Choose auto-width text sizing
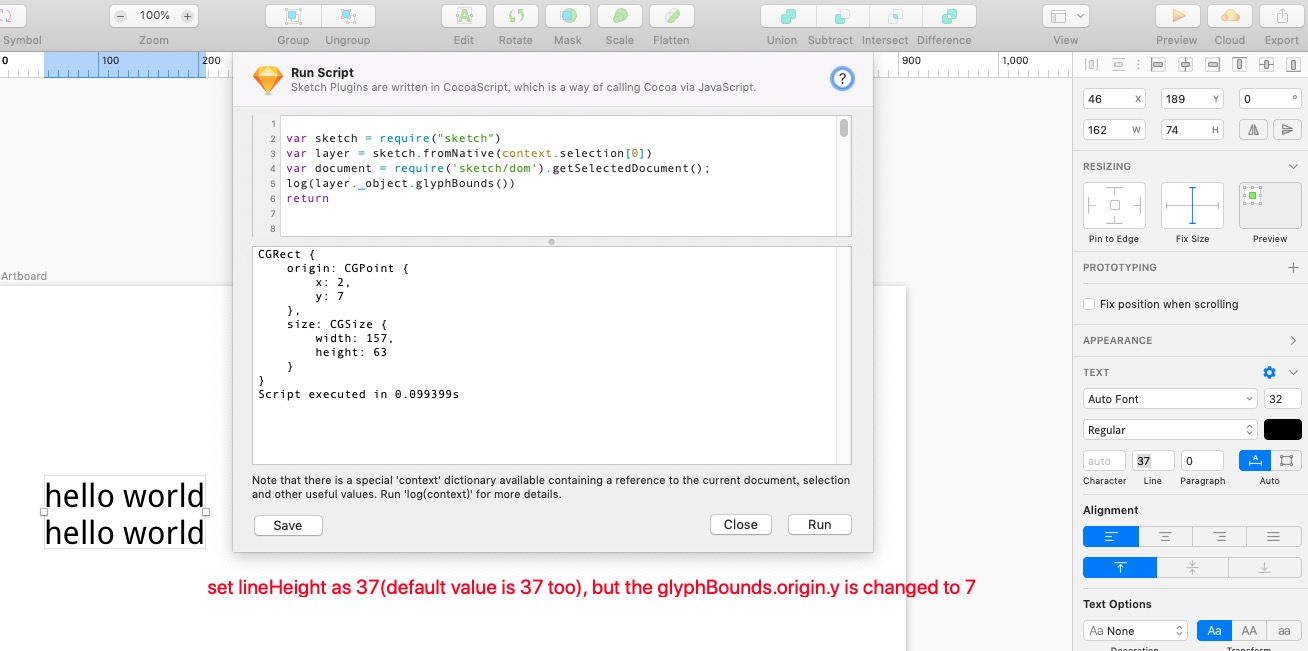Image resolution: width=1308 pixels, height=651 pixels. click(1254, 460)
